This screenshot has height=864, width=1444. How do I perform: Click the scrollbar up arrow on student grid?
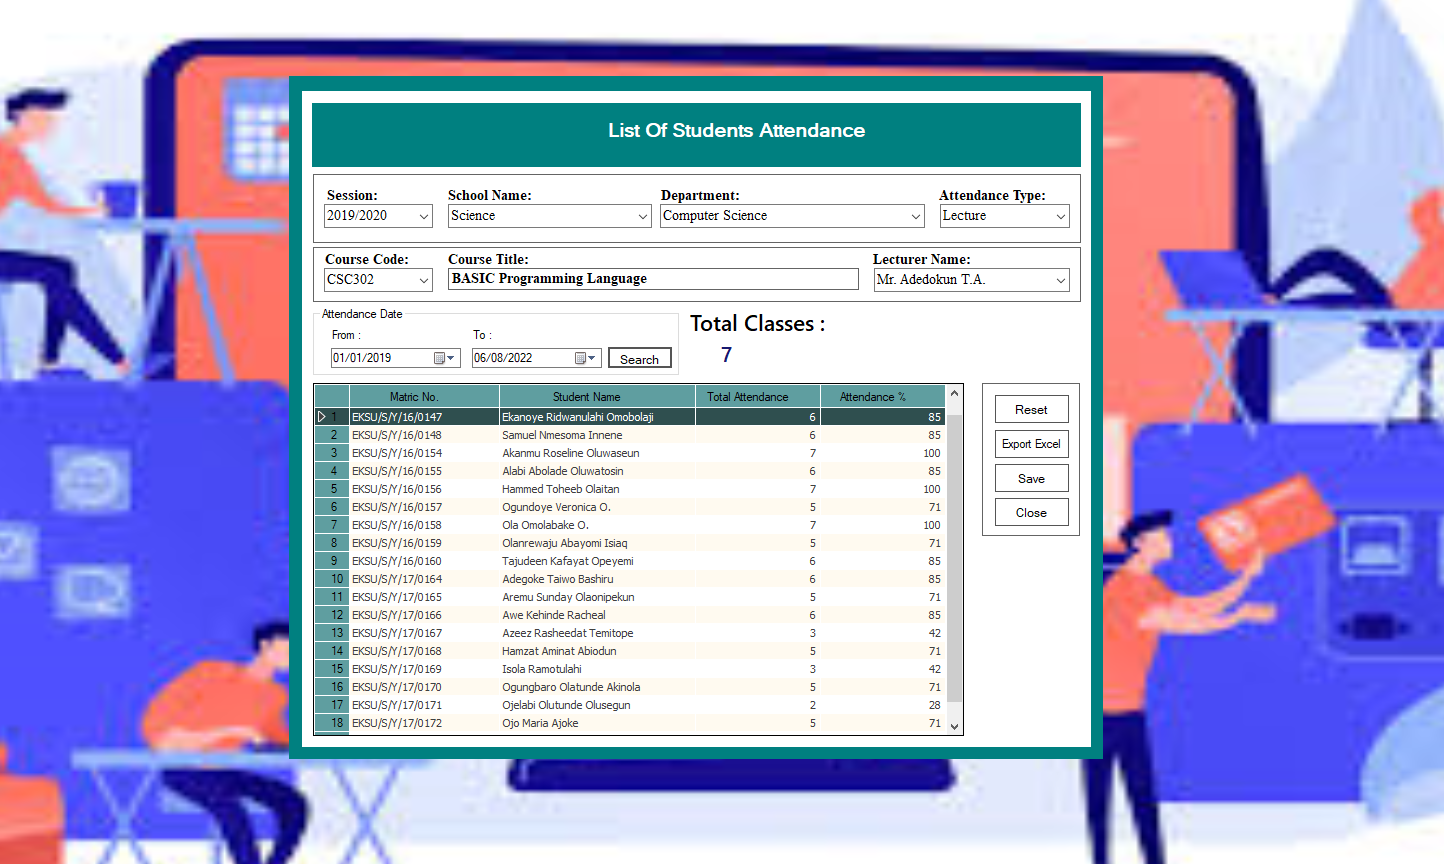pos(954,393)
